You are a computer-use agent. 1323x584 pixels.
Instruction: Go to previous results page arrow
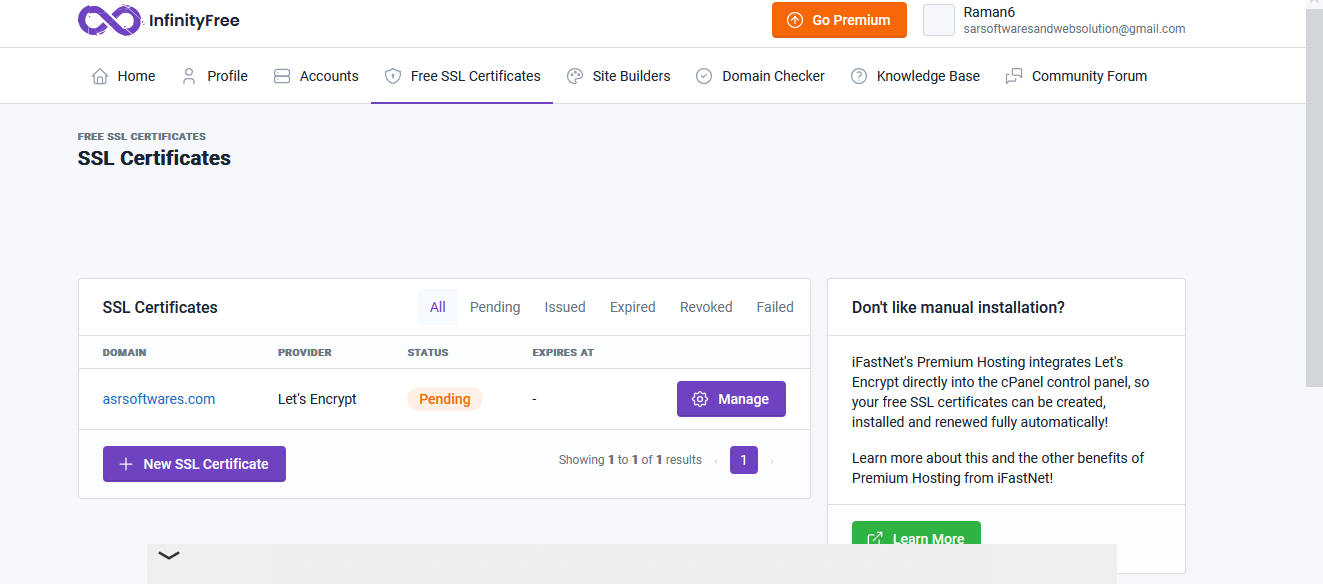[716, 461]
